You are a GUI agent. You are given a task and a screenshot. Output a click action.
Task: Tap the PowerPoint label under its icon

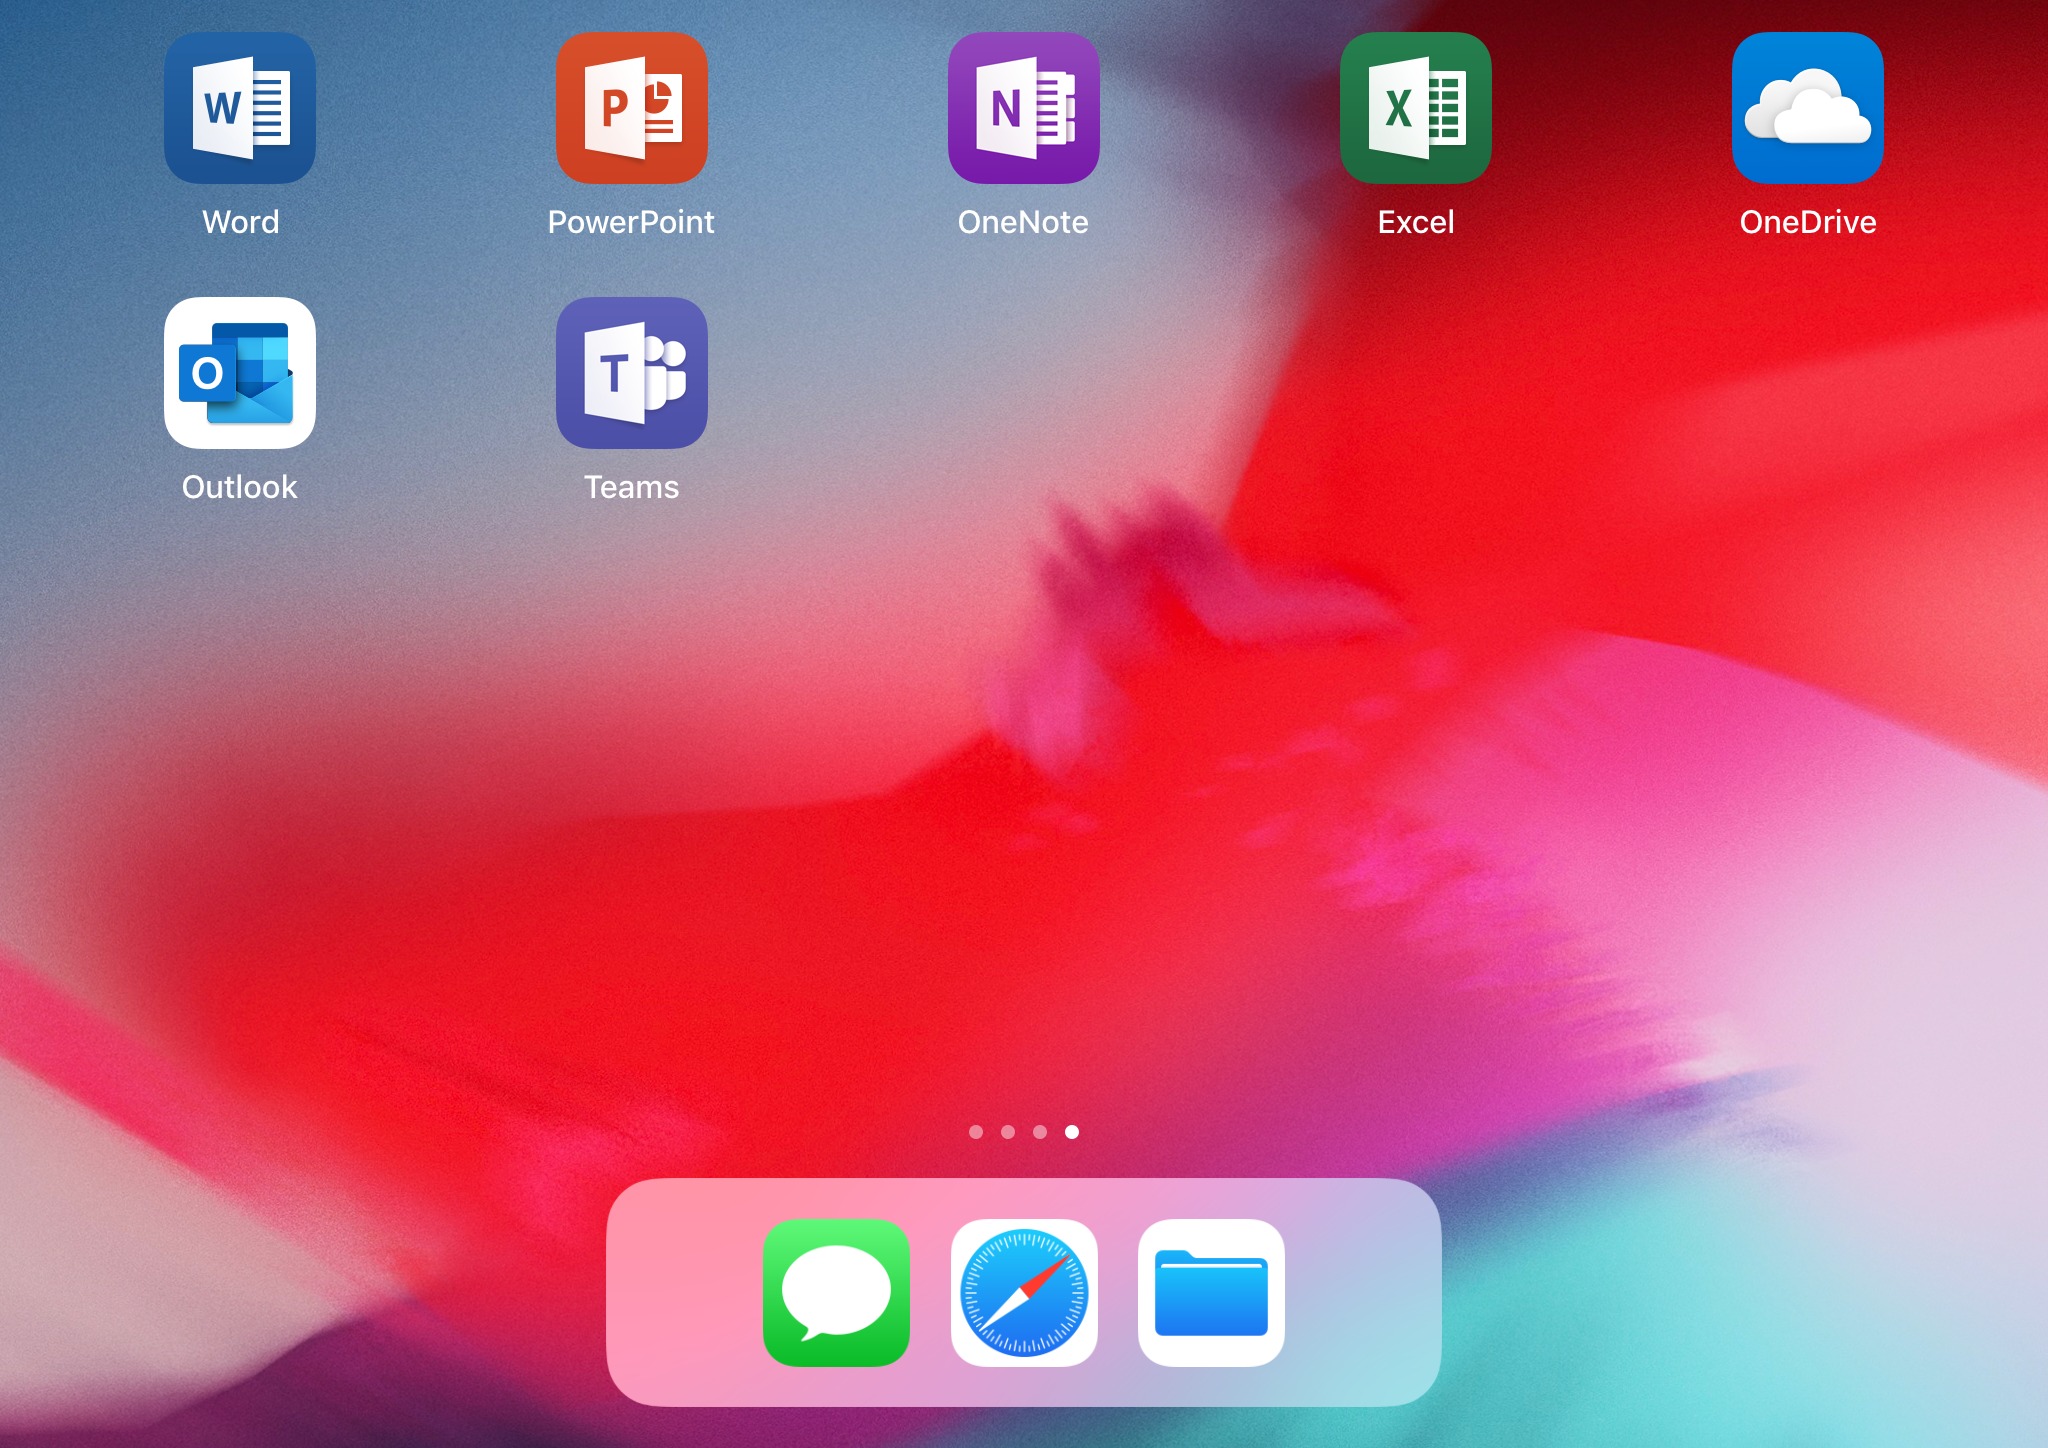coord(632,221)
